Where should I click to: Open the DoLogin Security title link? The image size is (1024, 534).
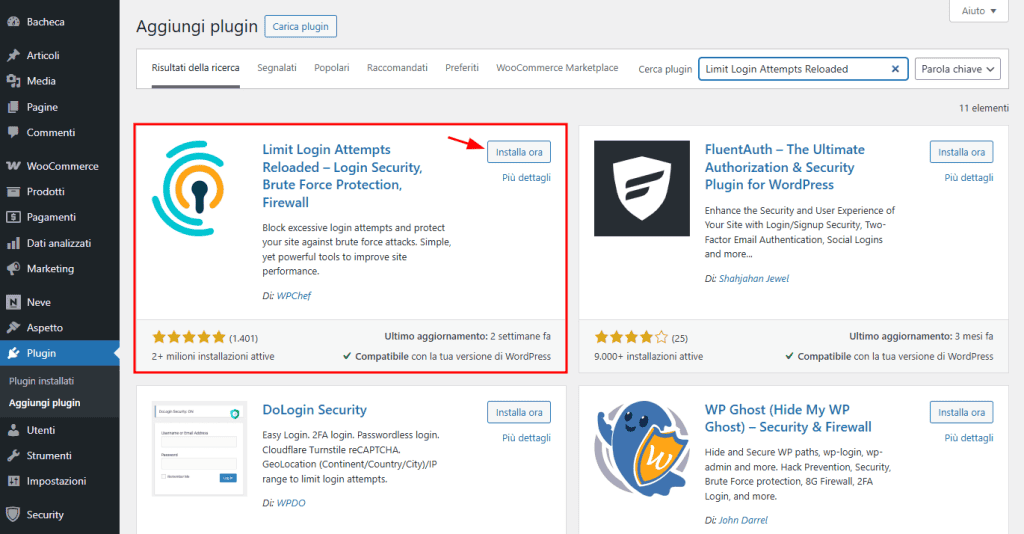[x=314, y=410]
